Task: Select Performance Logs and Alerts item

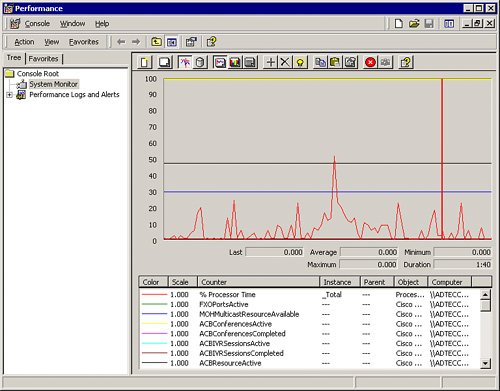Action: tap(74, 95)
